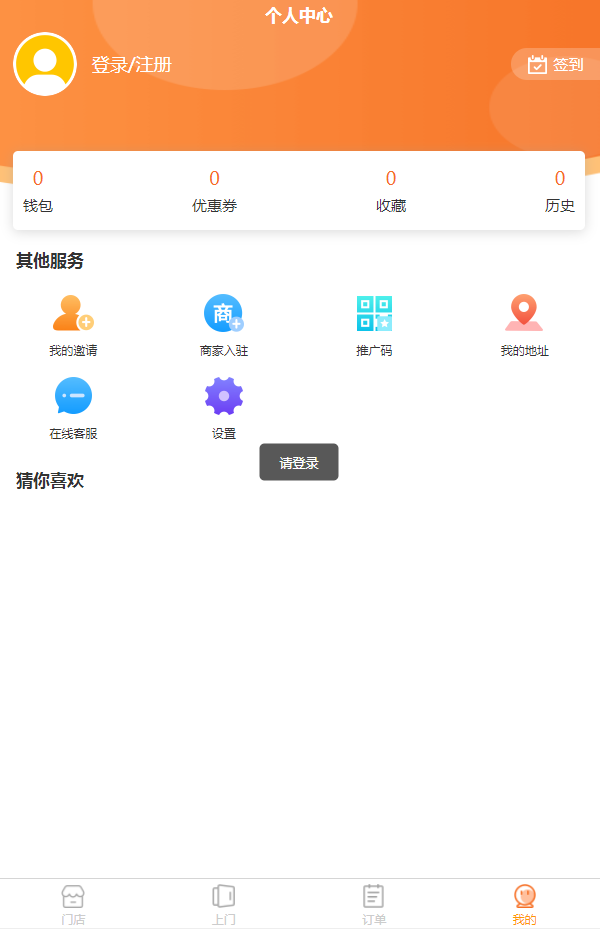Tap the default user avatar icon
600x931 pixels.
pos(45,64)
